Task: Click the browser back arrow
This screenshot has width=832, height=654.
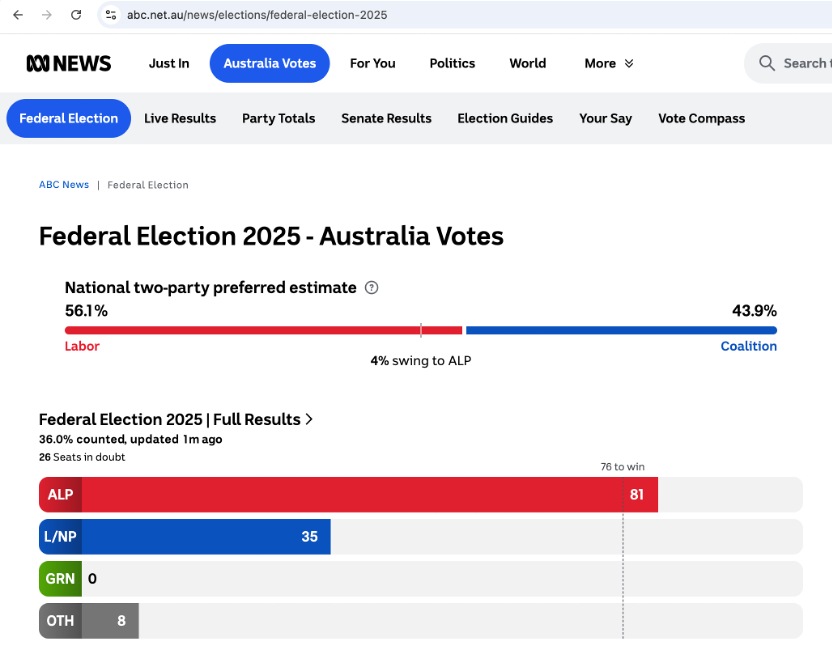Action: click(18, 15)
